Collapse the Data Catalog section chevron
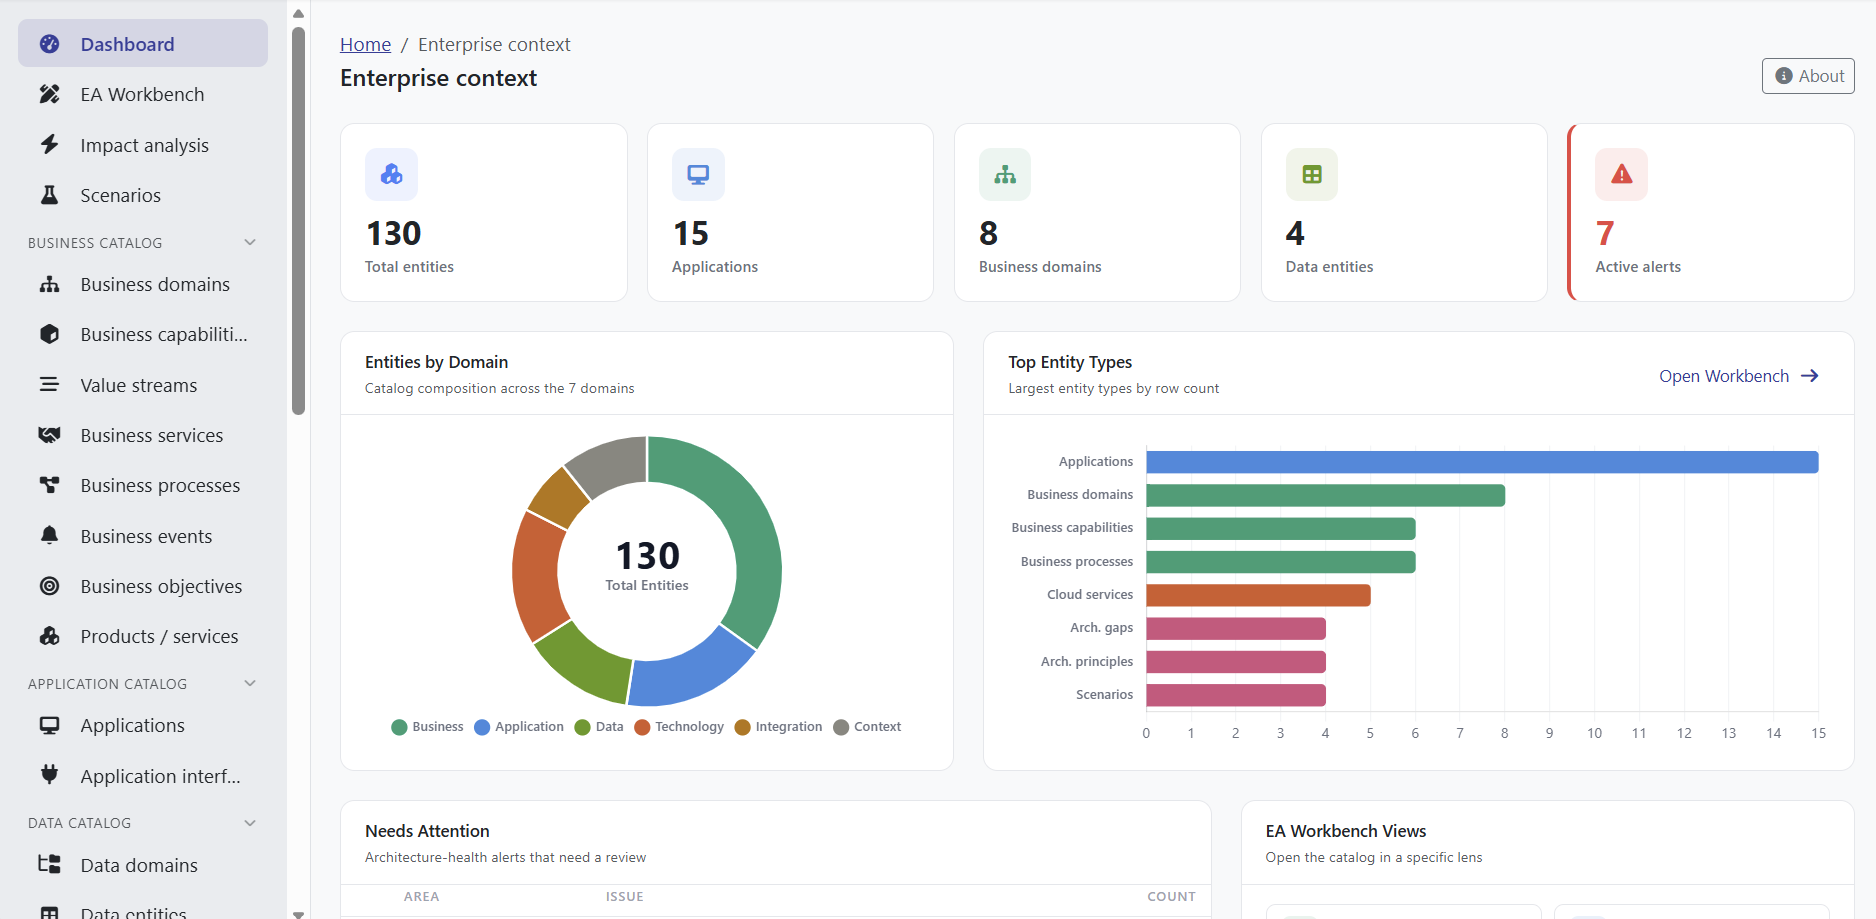This screenshot has width=1876, height=919. 250,822
